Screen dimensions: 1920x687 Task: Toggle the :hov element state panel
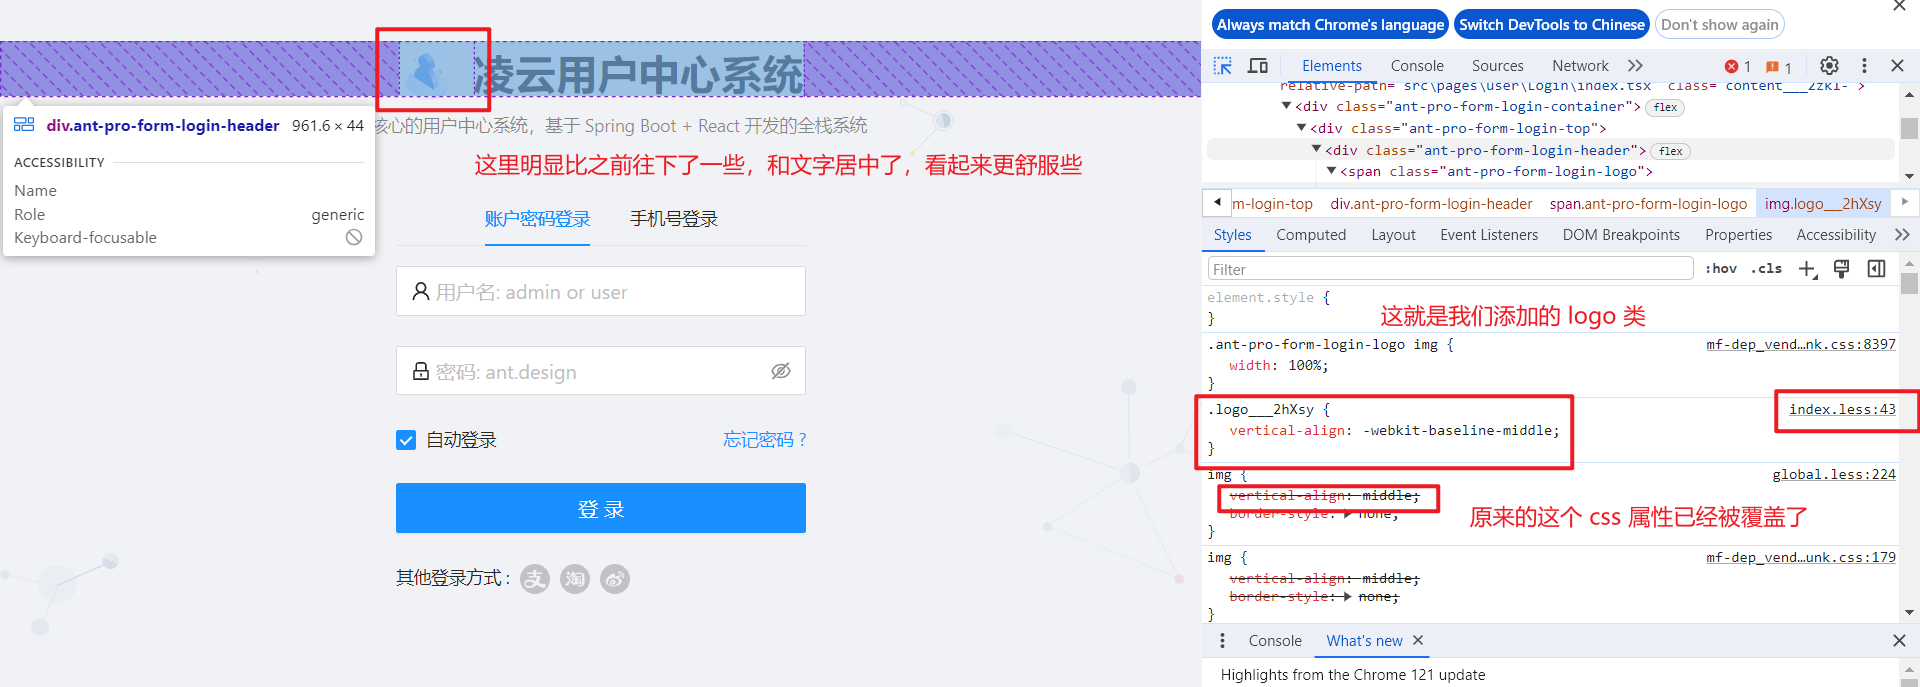click(1721, 269)
